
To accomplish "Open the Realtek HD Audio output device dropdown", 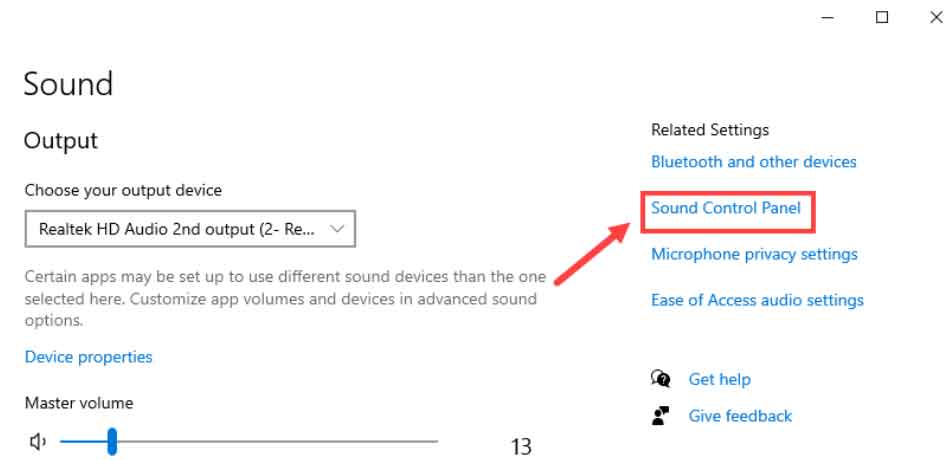I will click(x=190, y=228).
